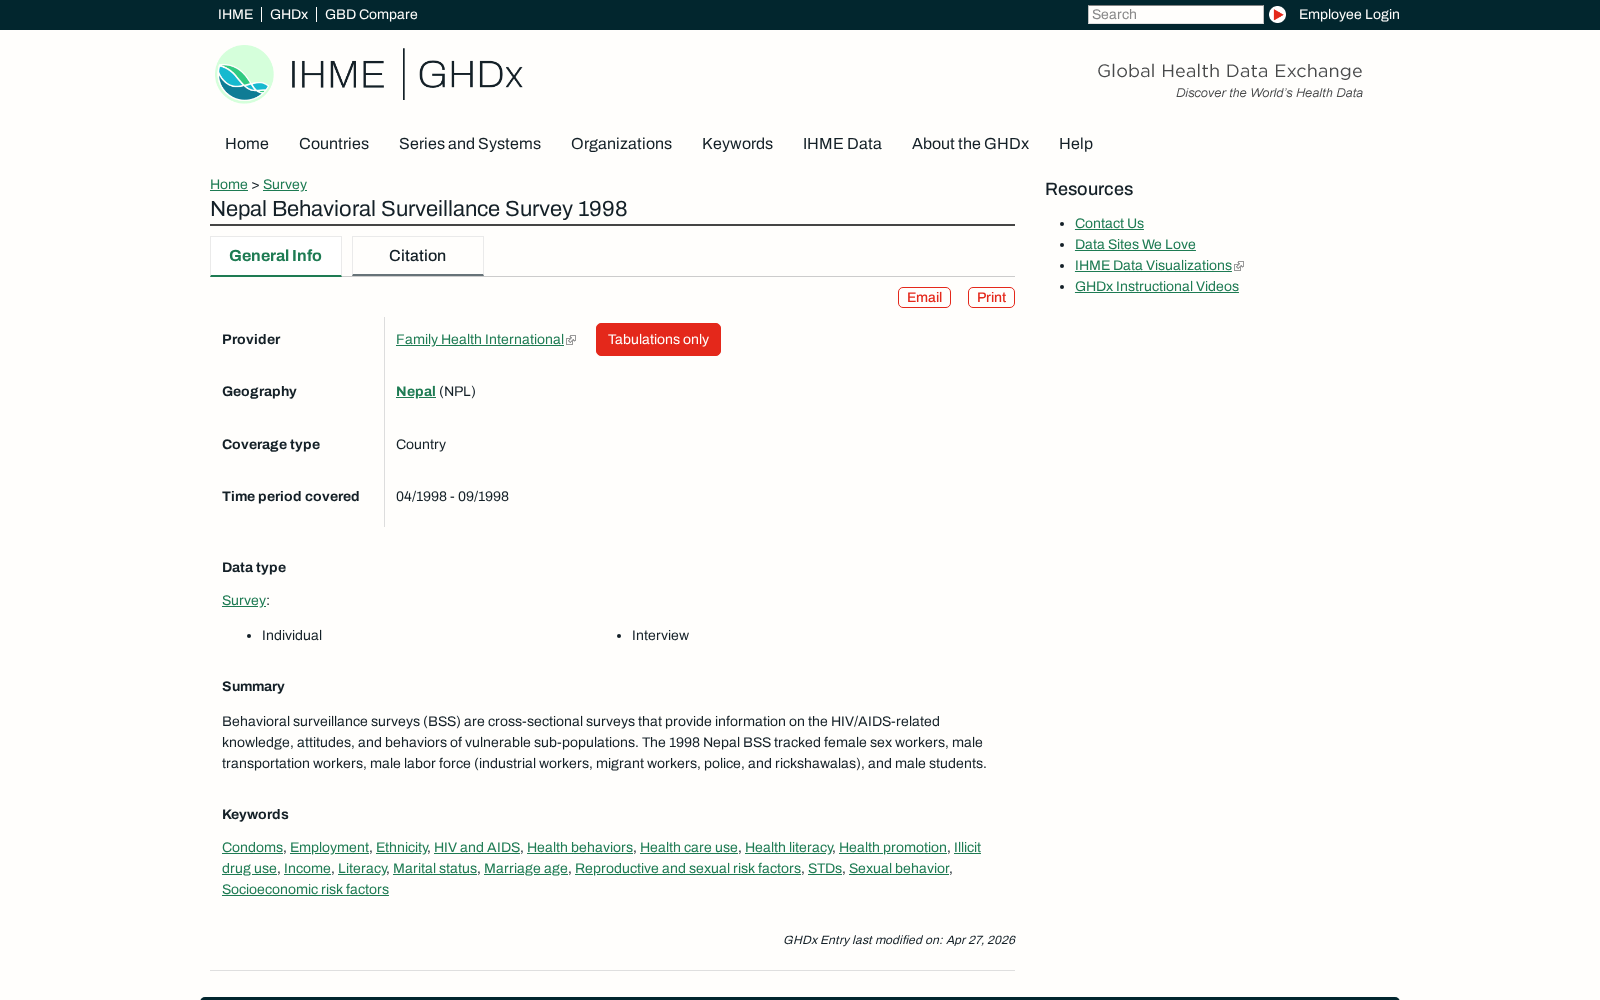
Task: Open the Organizations menu
Action: (x=621, y=144)
